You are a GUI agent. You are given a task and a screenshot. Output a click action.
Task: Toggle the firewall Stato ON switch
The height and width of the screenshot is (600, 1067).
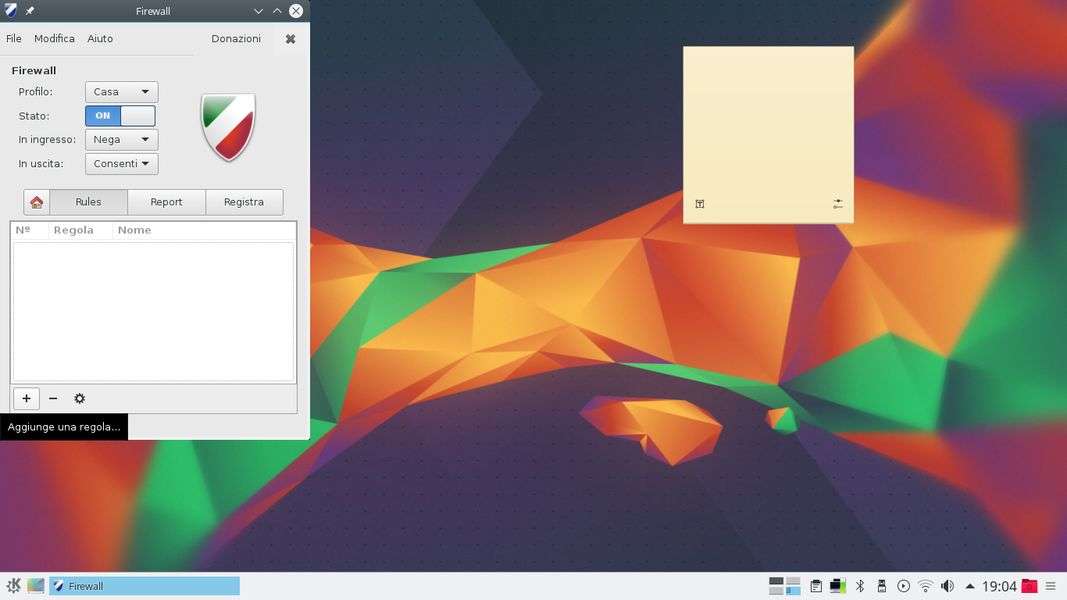click(x=120, y=116)
